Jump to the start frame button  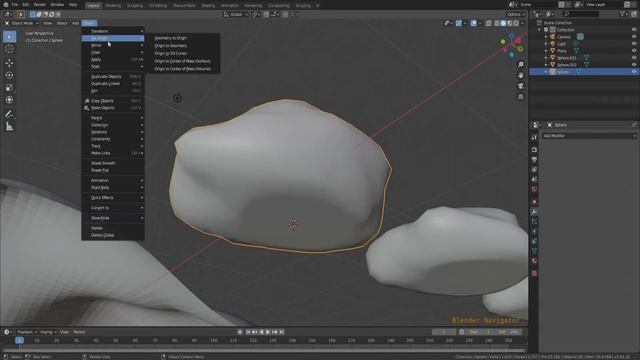pos(248,332)
